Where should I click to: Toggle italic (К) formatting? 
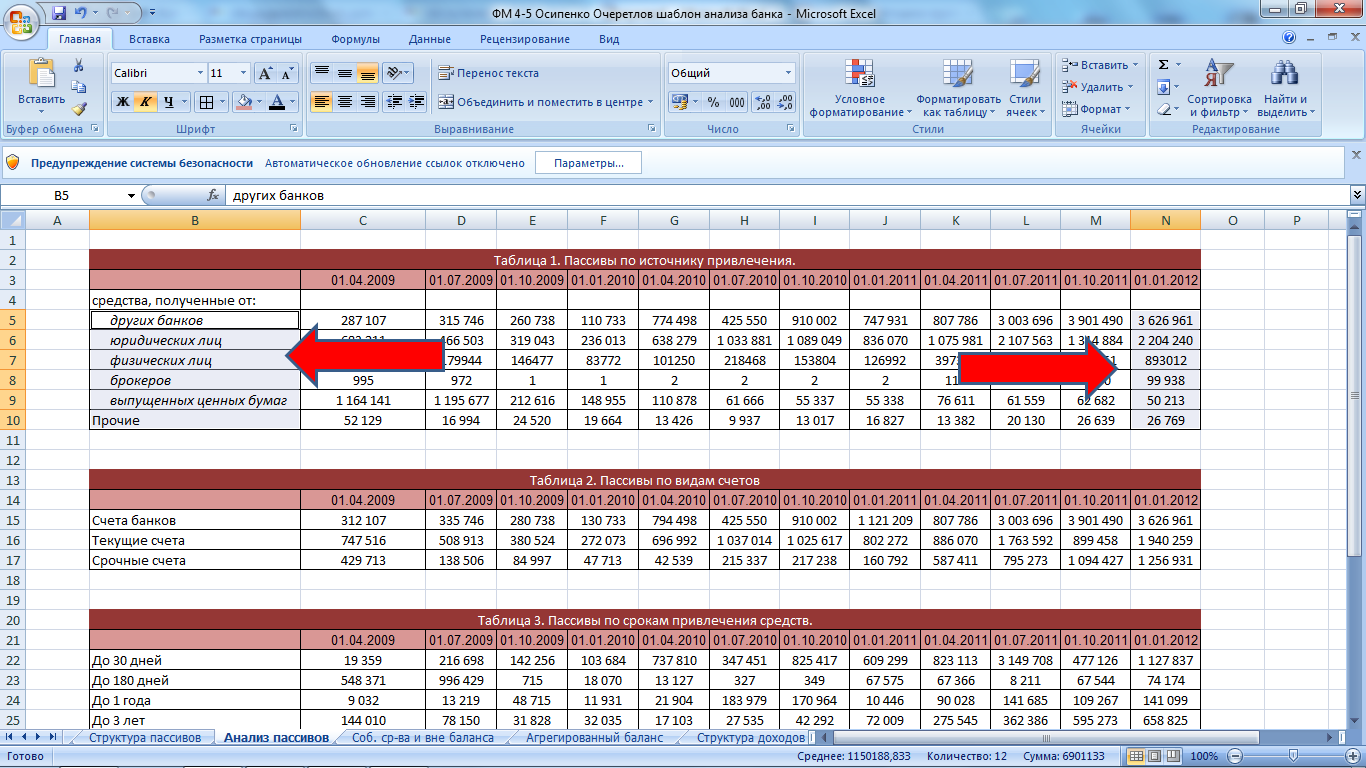(146, 102)
